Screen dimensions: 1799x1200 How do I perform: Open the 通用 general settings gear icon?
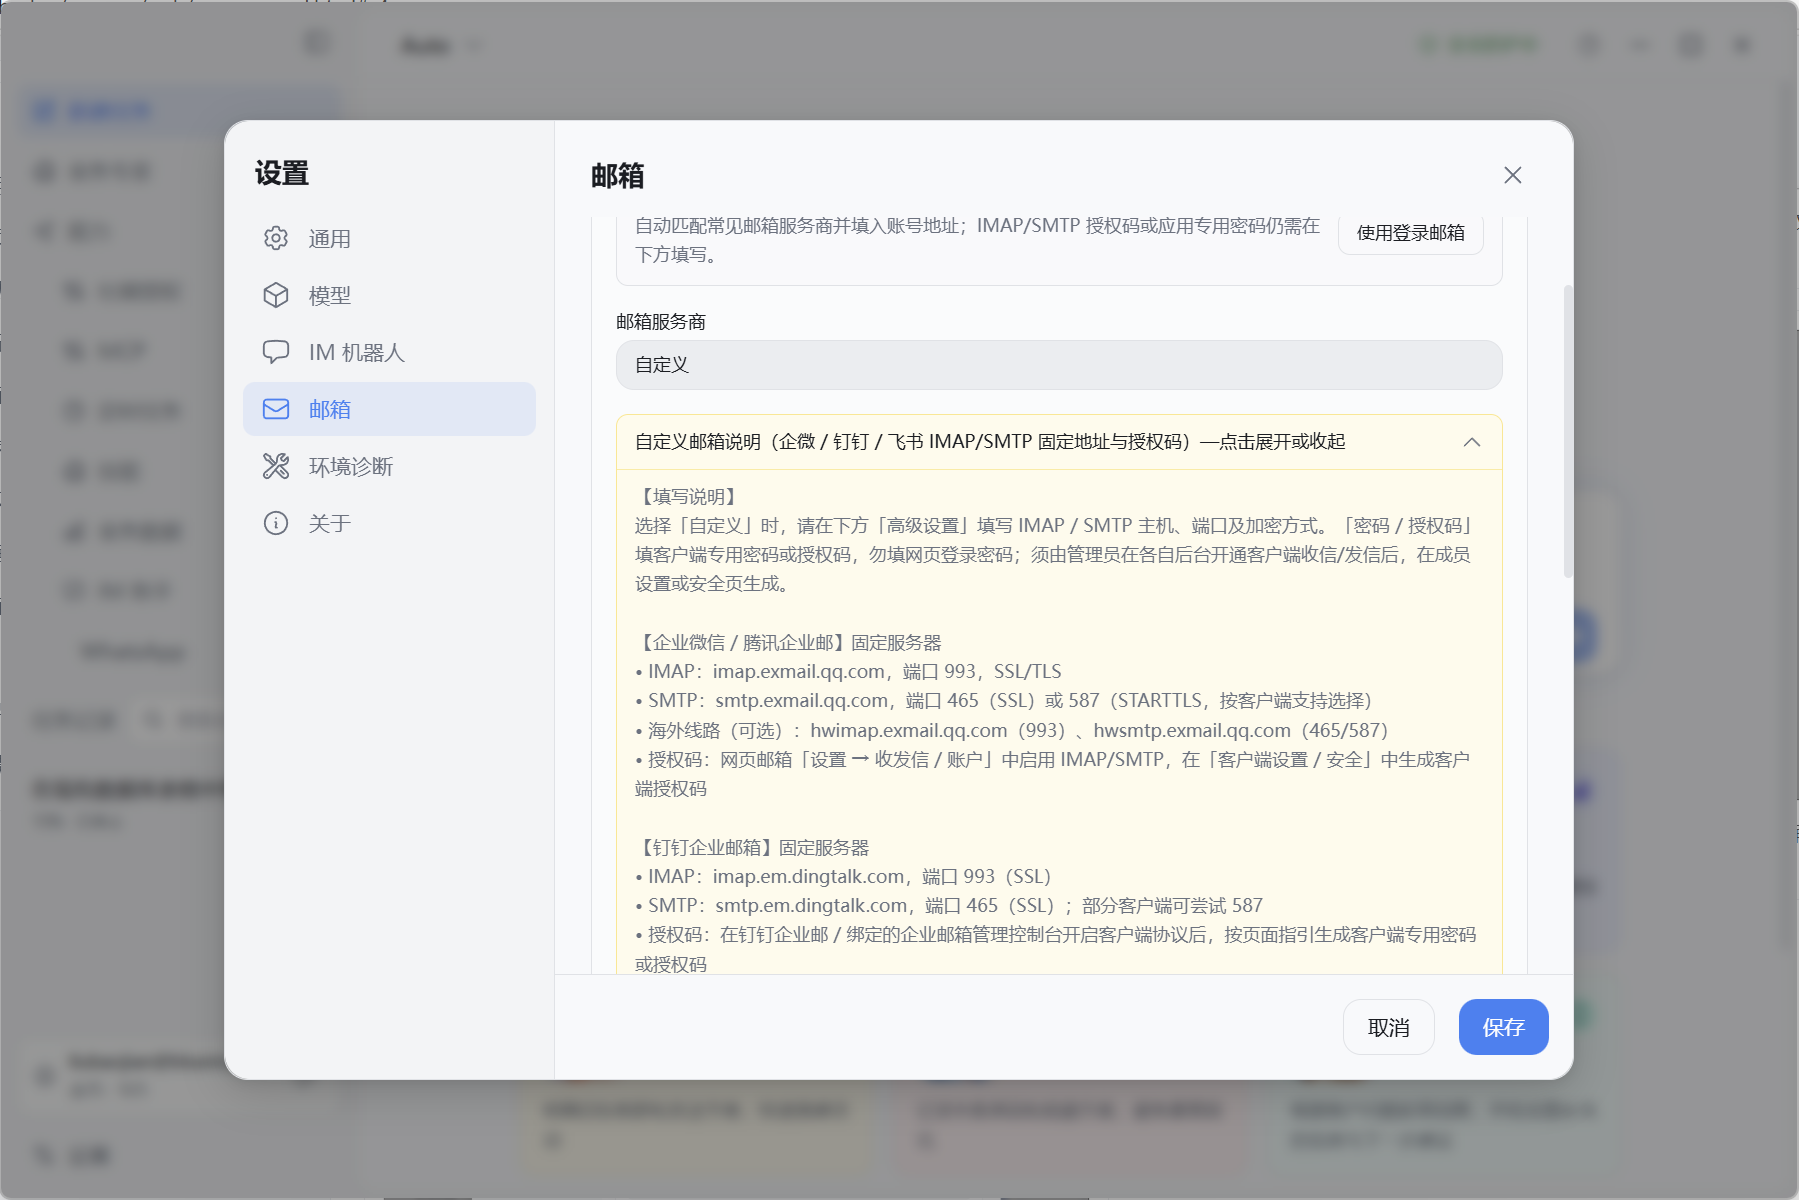coord(276,238)
